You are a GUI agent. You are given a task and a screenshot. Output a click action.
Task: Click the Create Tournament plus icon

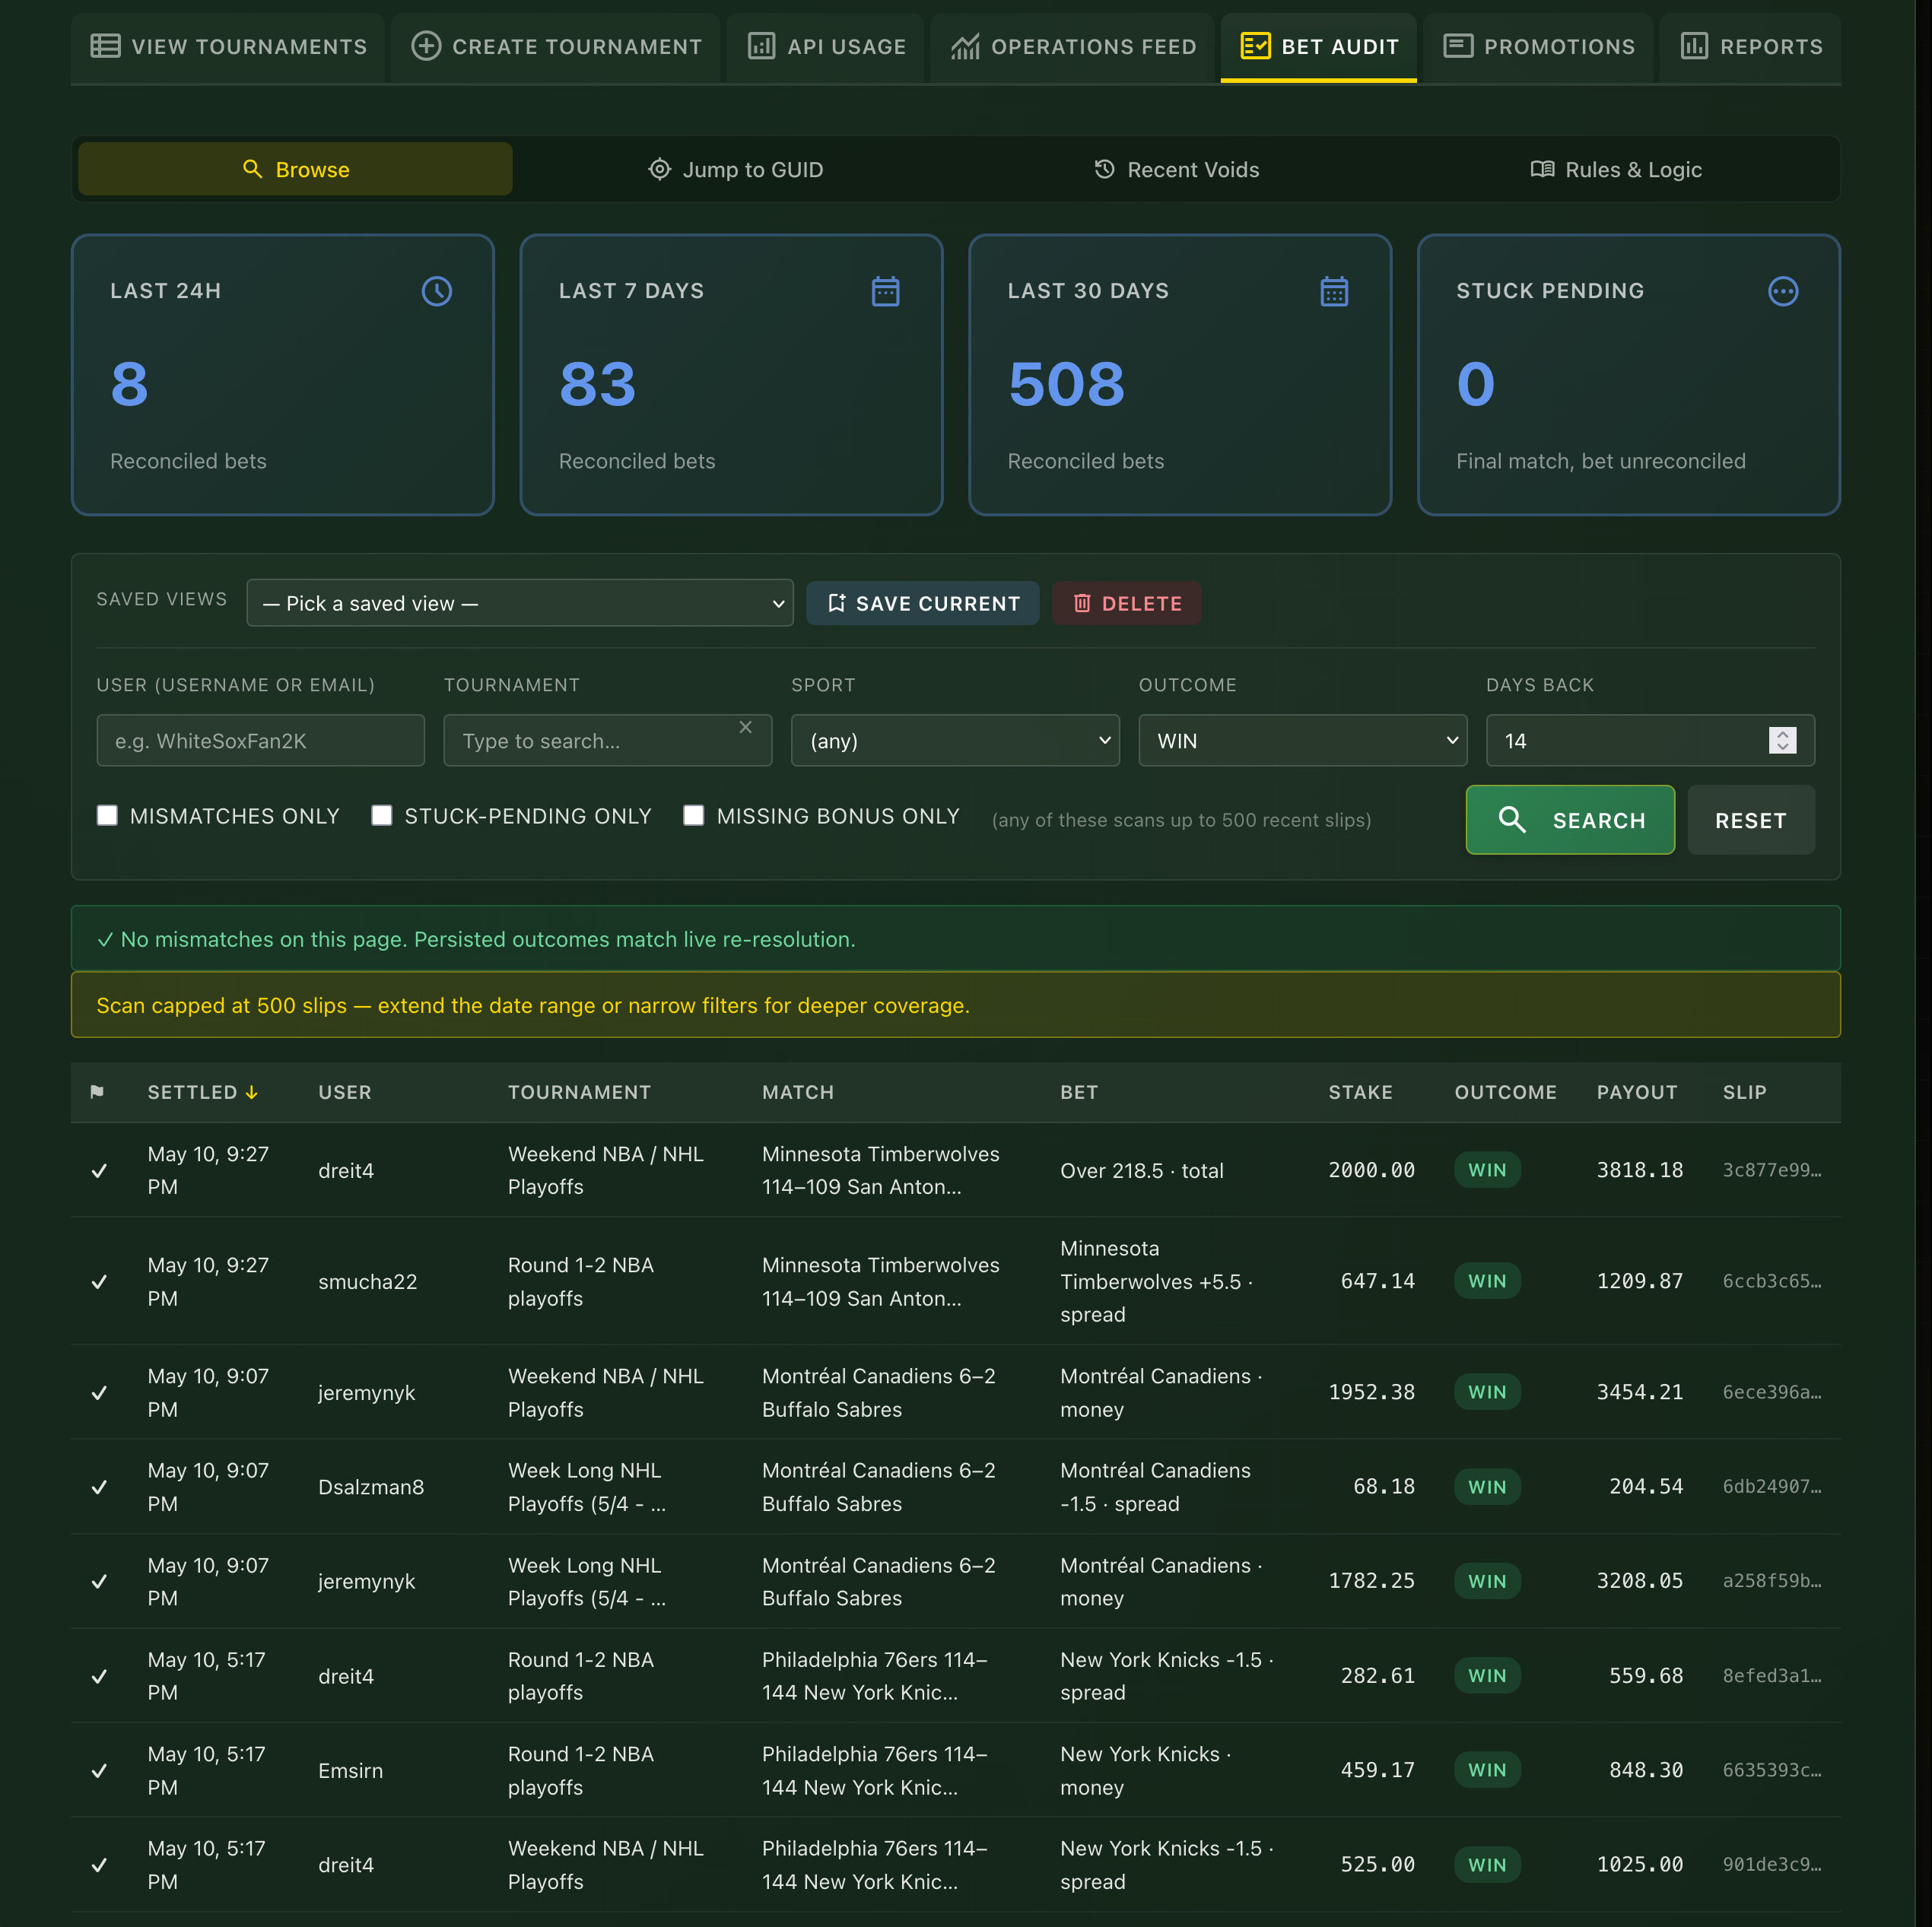tap(426, 46)
